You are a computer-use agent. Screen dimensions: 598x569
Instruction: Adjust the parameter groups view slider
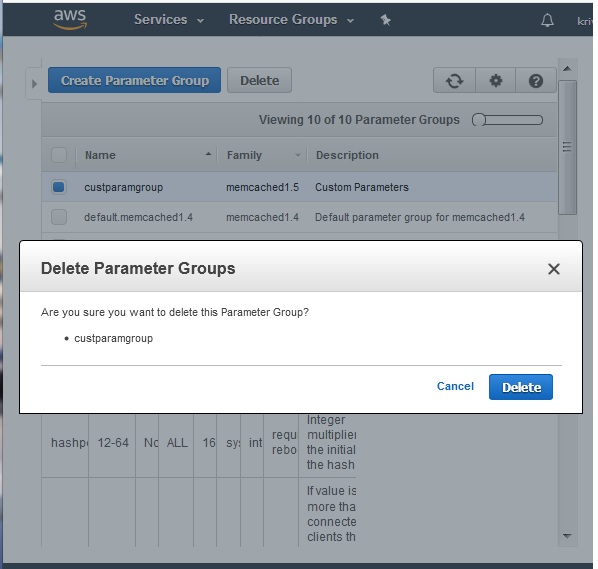tap(507, 120)
